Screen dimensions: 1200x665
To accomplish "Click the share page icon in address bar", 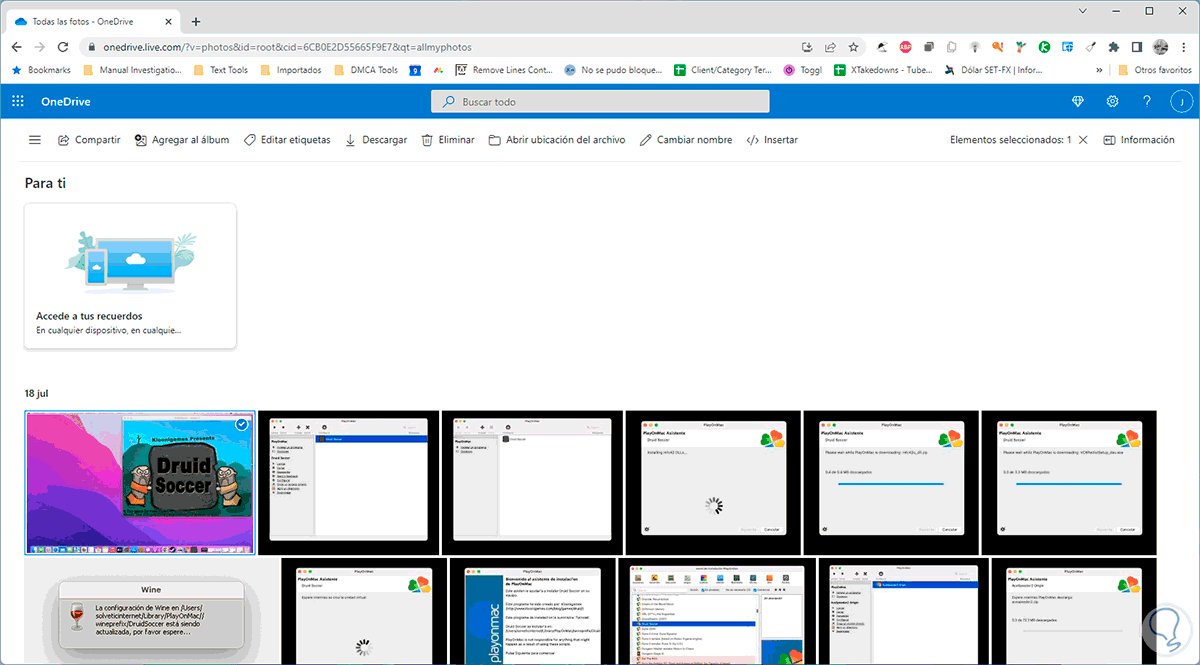I will [830, 47].
